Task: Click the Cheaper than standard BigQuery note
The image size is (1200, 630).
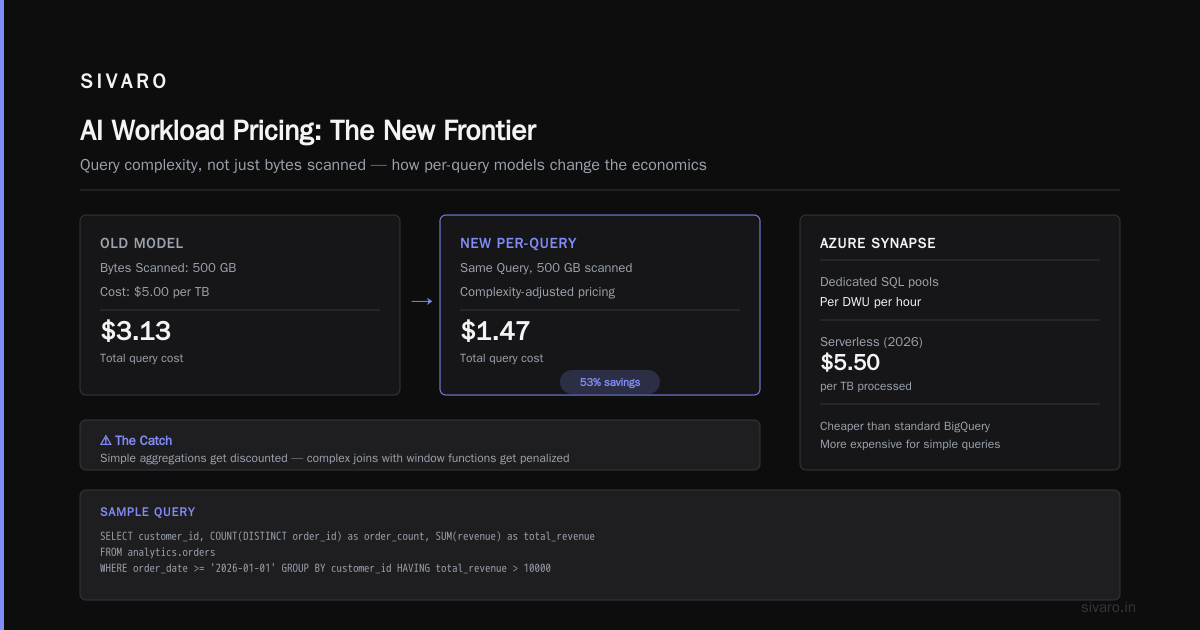Action: point(904,426)
